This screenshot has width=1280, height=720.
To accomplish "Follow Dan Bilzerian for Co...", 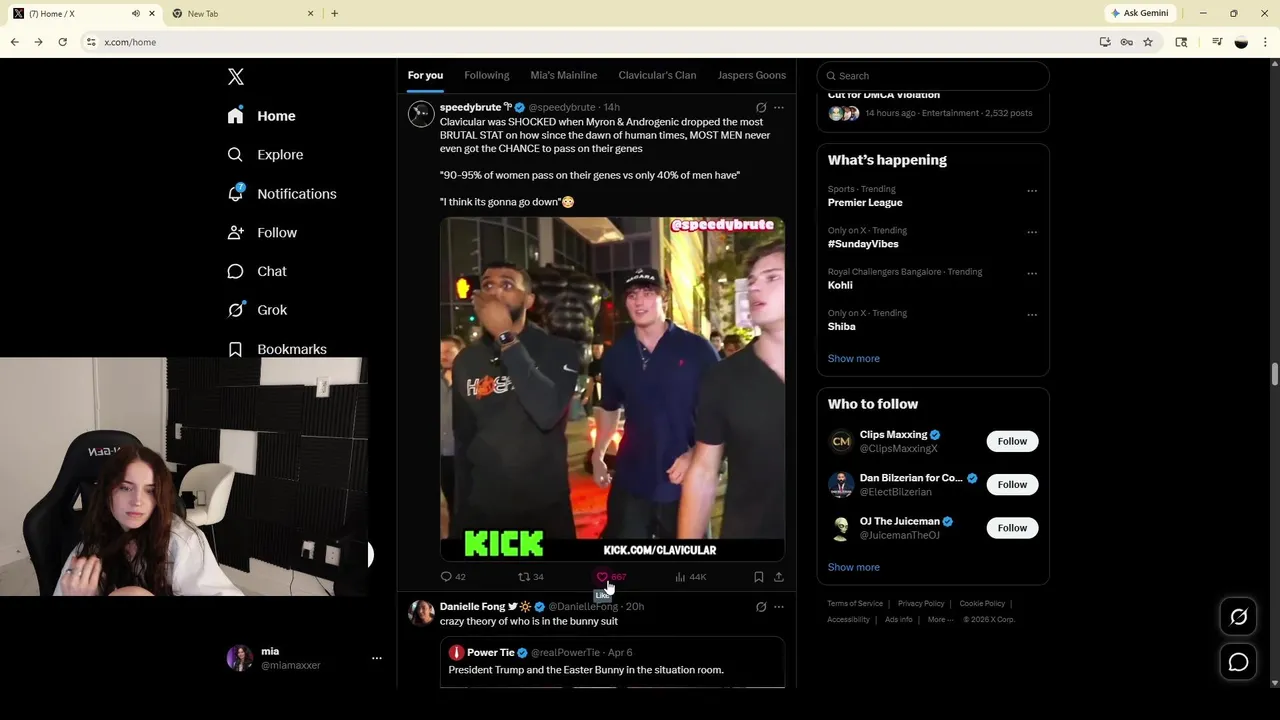I will (x=1012, y=485).
